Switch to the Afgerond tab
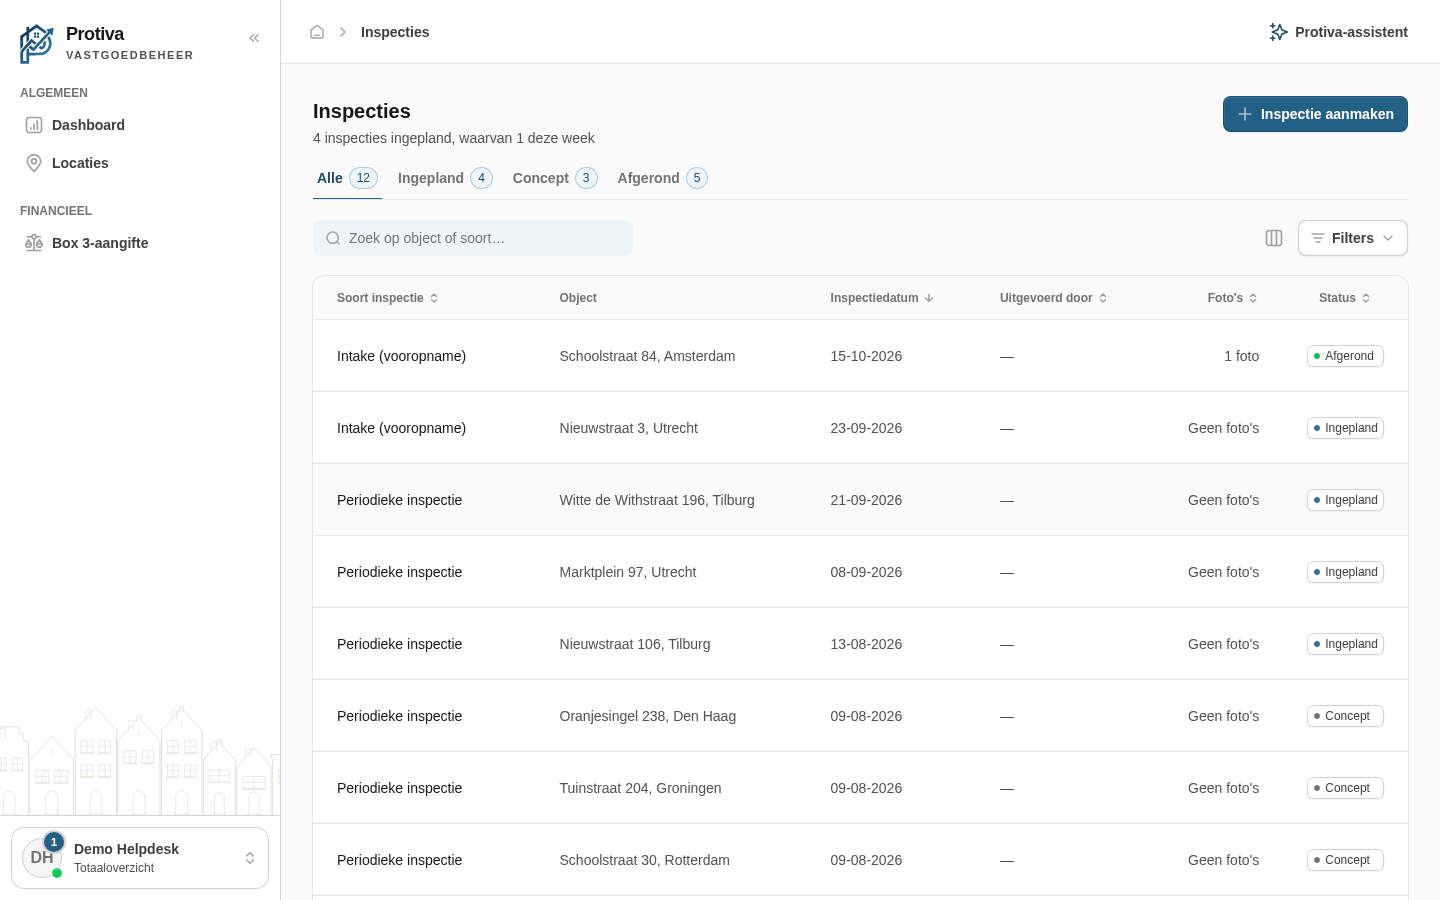1440x900 pixels. pos(662,178)
